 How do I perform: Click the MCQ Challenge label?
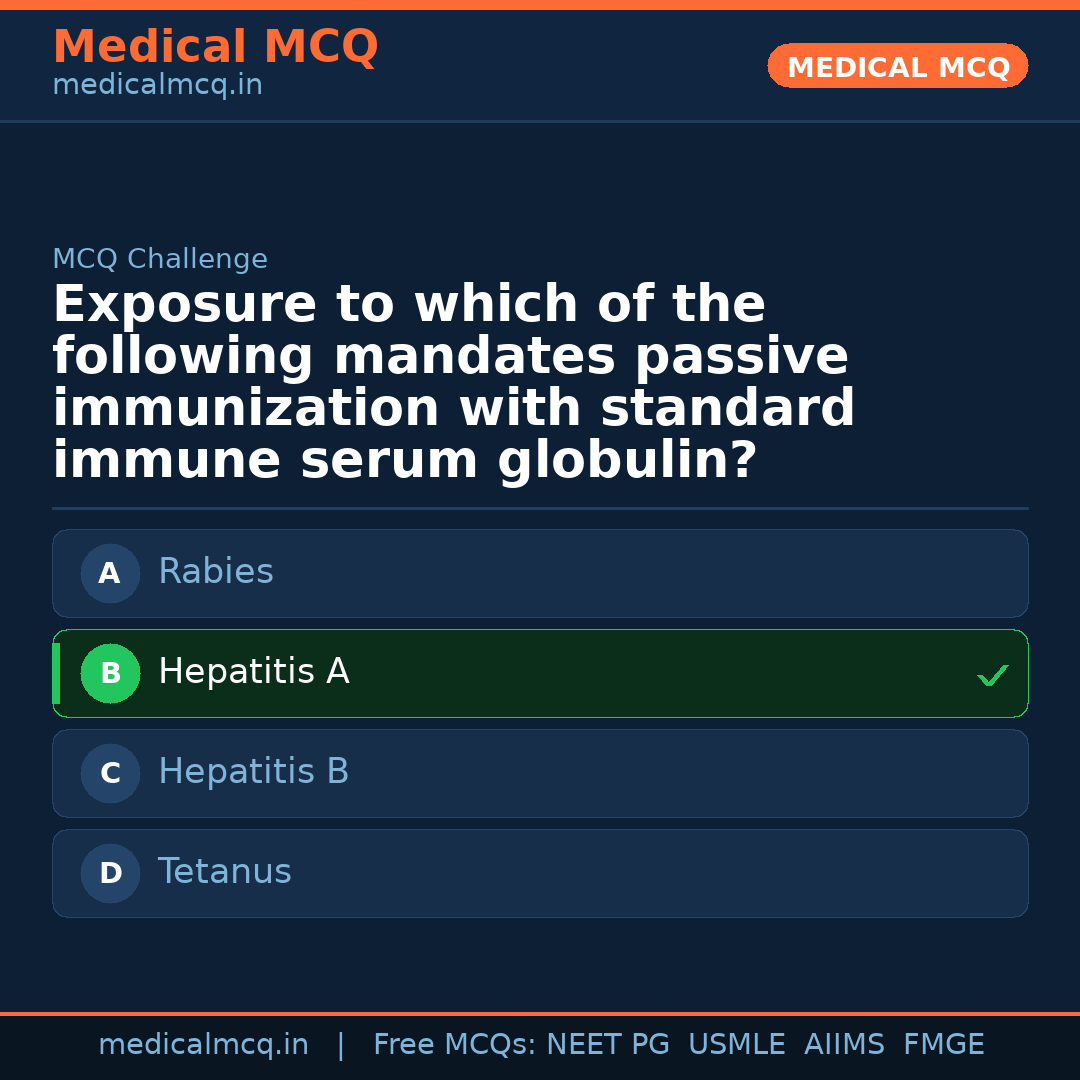160,260
